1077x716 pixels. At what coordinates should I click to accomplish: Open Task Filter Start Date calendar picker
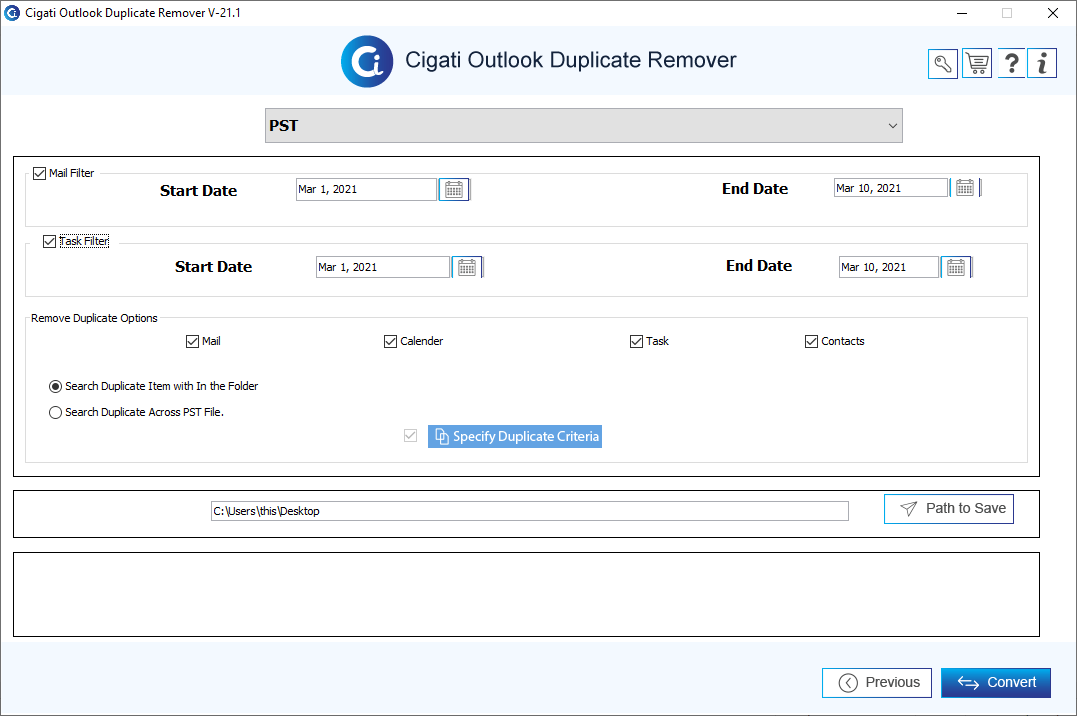coord(467,267)
